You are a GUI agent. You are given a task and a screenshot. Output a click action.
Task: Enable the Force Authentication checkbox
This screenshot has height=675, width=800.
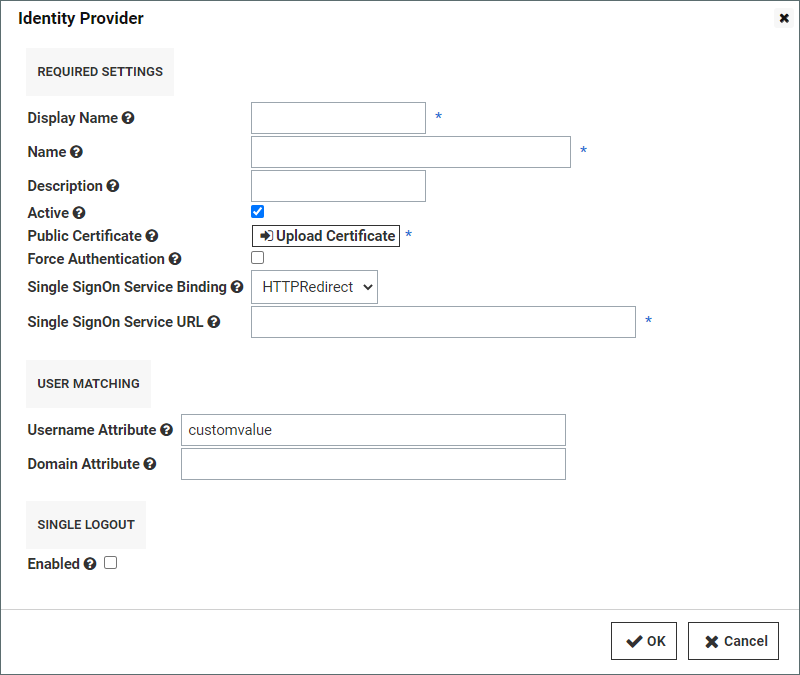click(x=258, y=258)
